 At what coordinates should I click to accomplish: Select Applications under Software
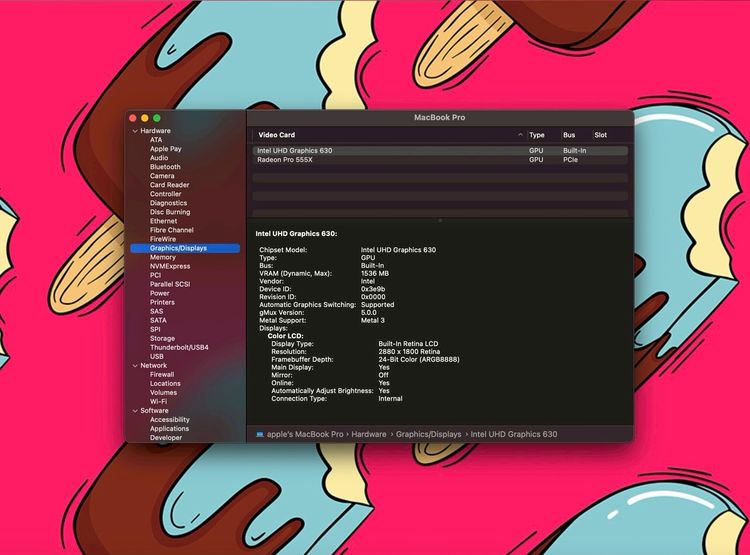(169, 429)
